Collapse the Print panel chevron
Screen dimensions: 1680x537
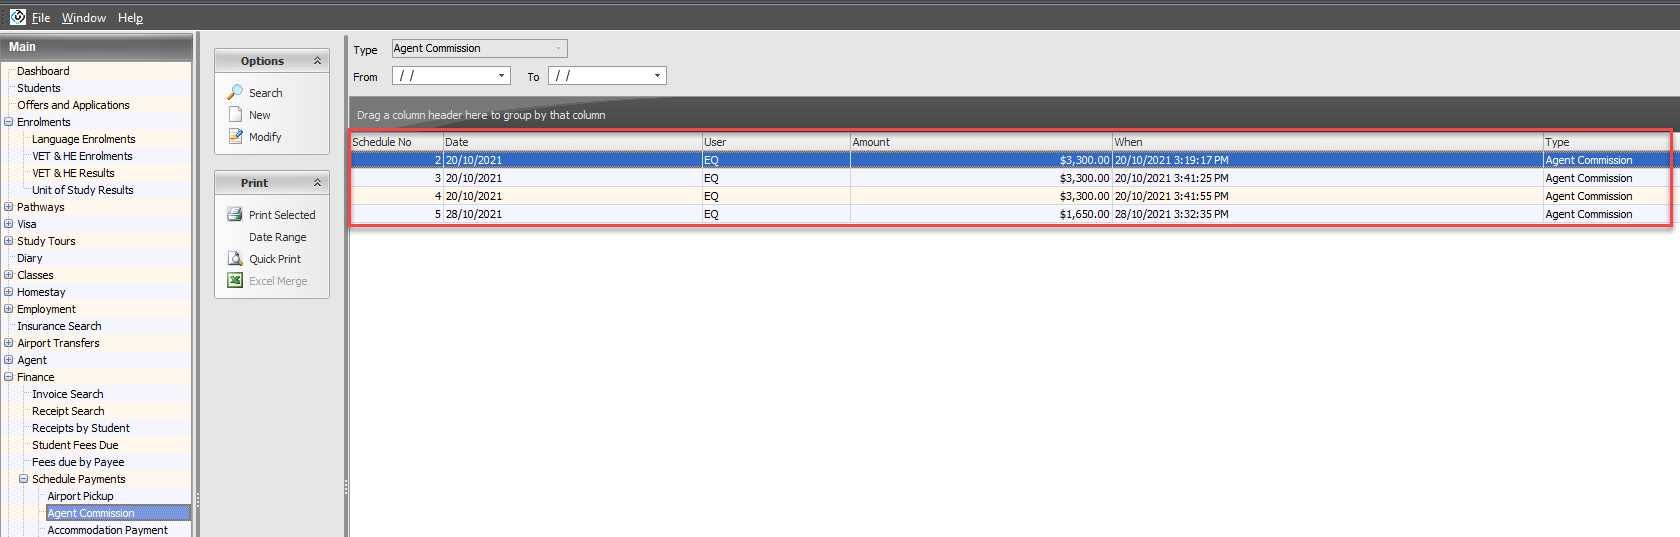(x=317, y=183)
